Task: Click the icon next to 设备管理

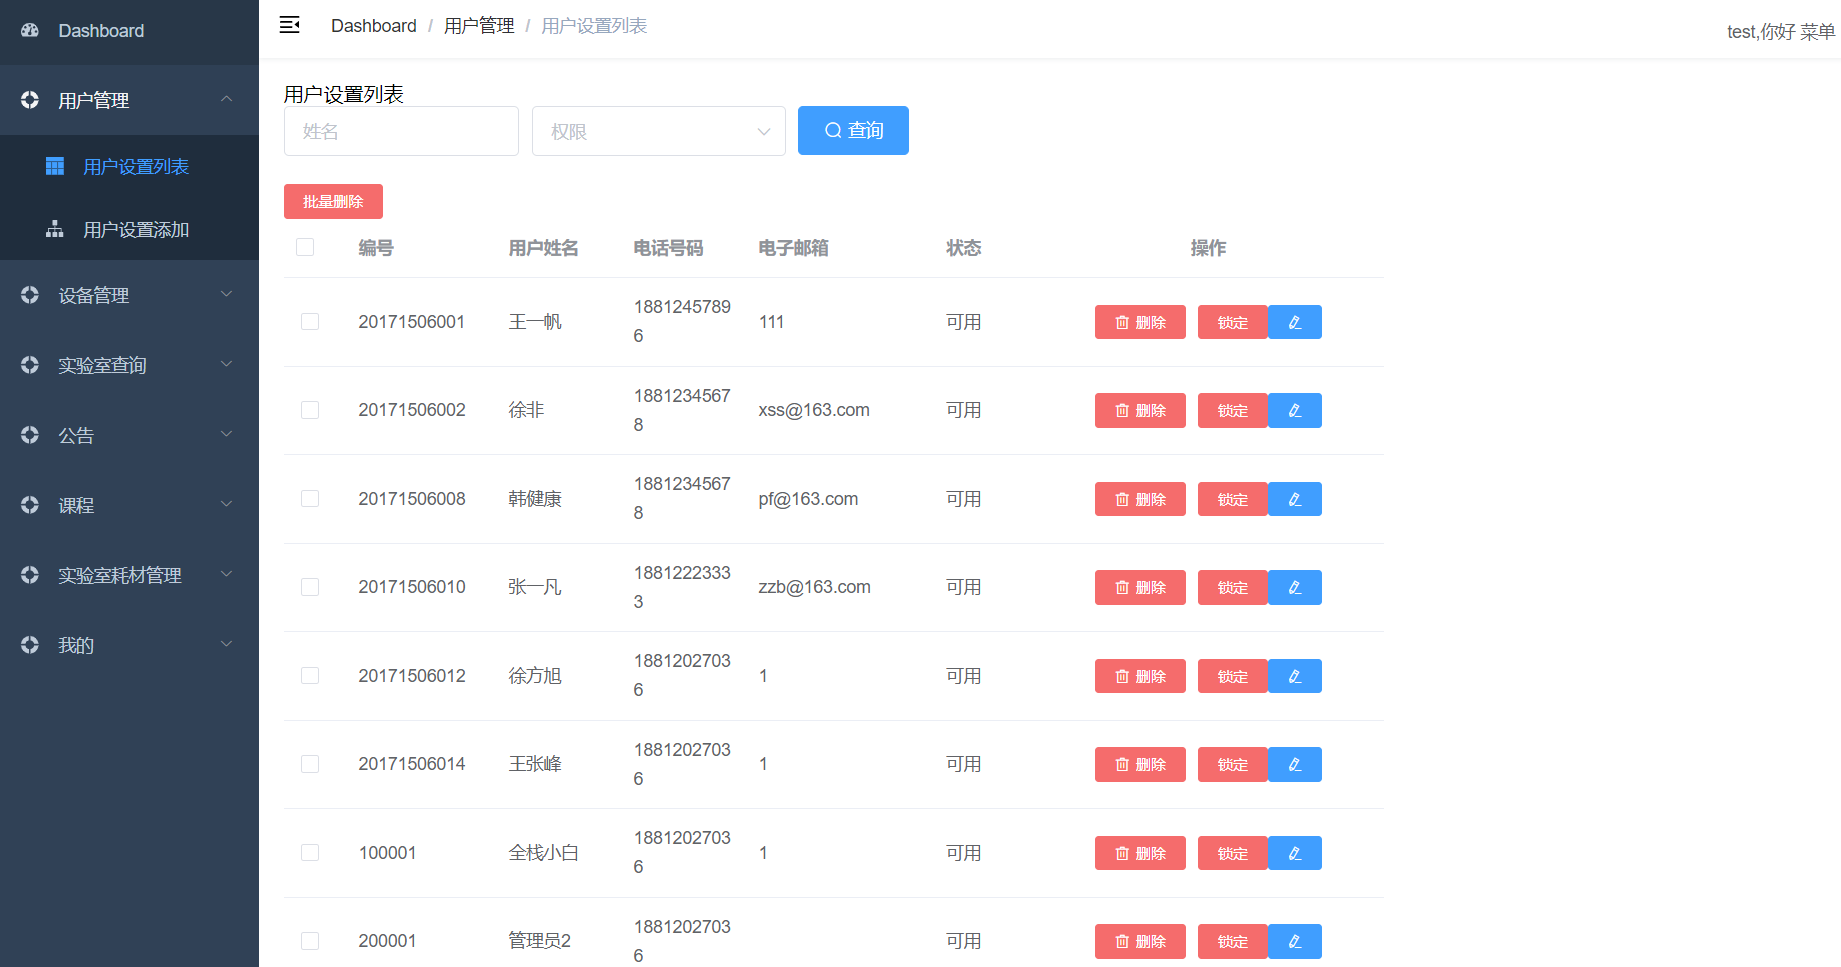Action: pos(30,295)
